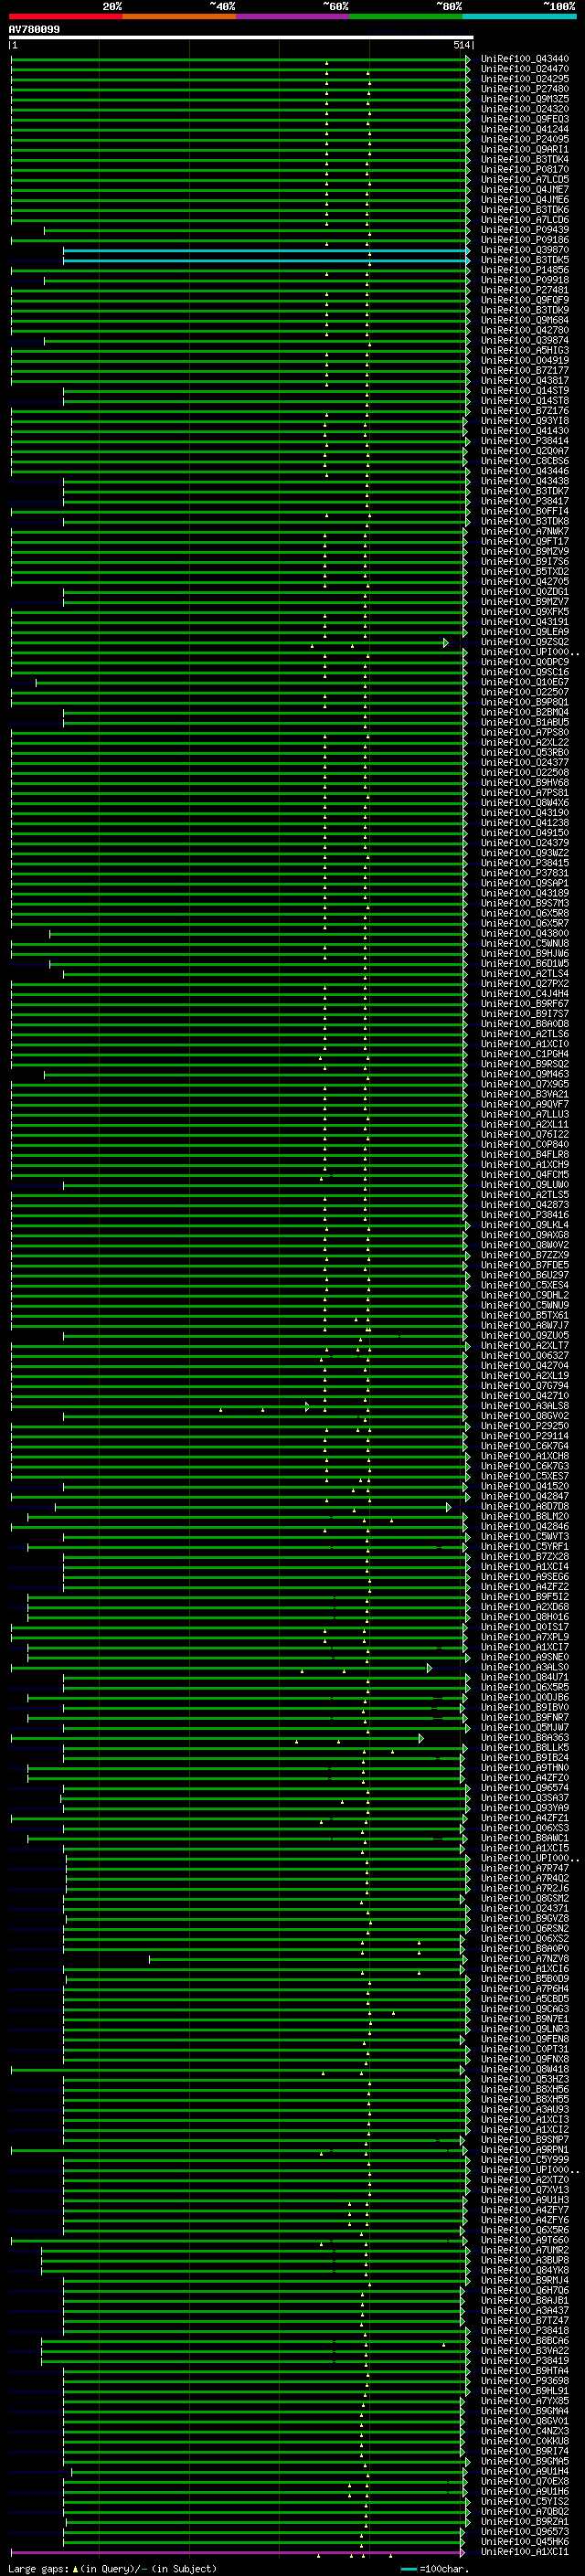Click the UniRef100_Q84U71 label
The width and height of the screenshot is (585, 2576).
click(525, 1678)
